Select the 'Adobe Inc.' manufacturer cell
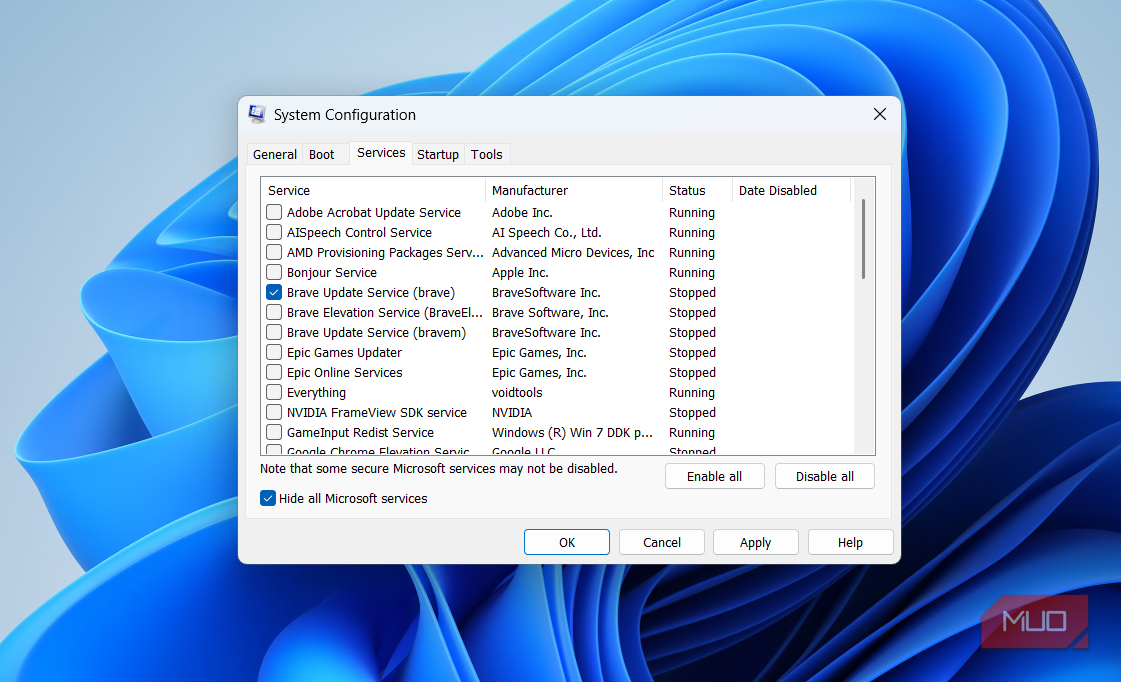This screenshot has height=682, width=1121. (522, 212)
